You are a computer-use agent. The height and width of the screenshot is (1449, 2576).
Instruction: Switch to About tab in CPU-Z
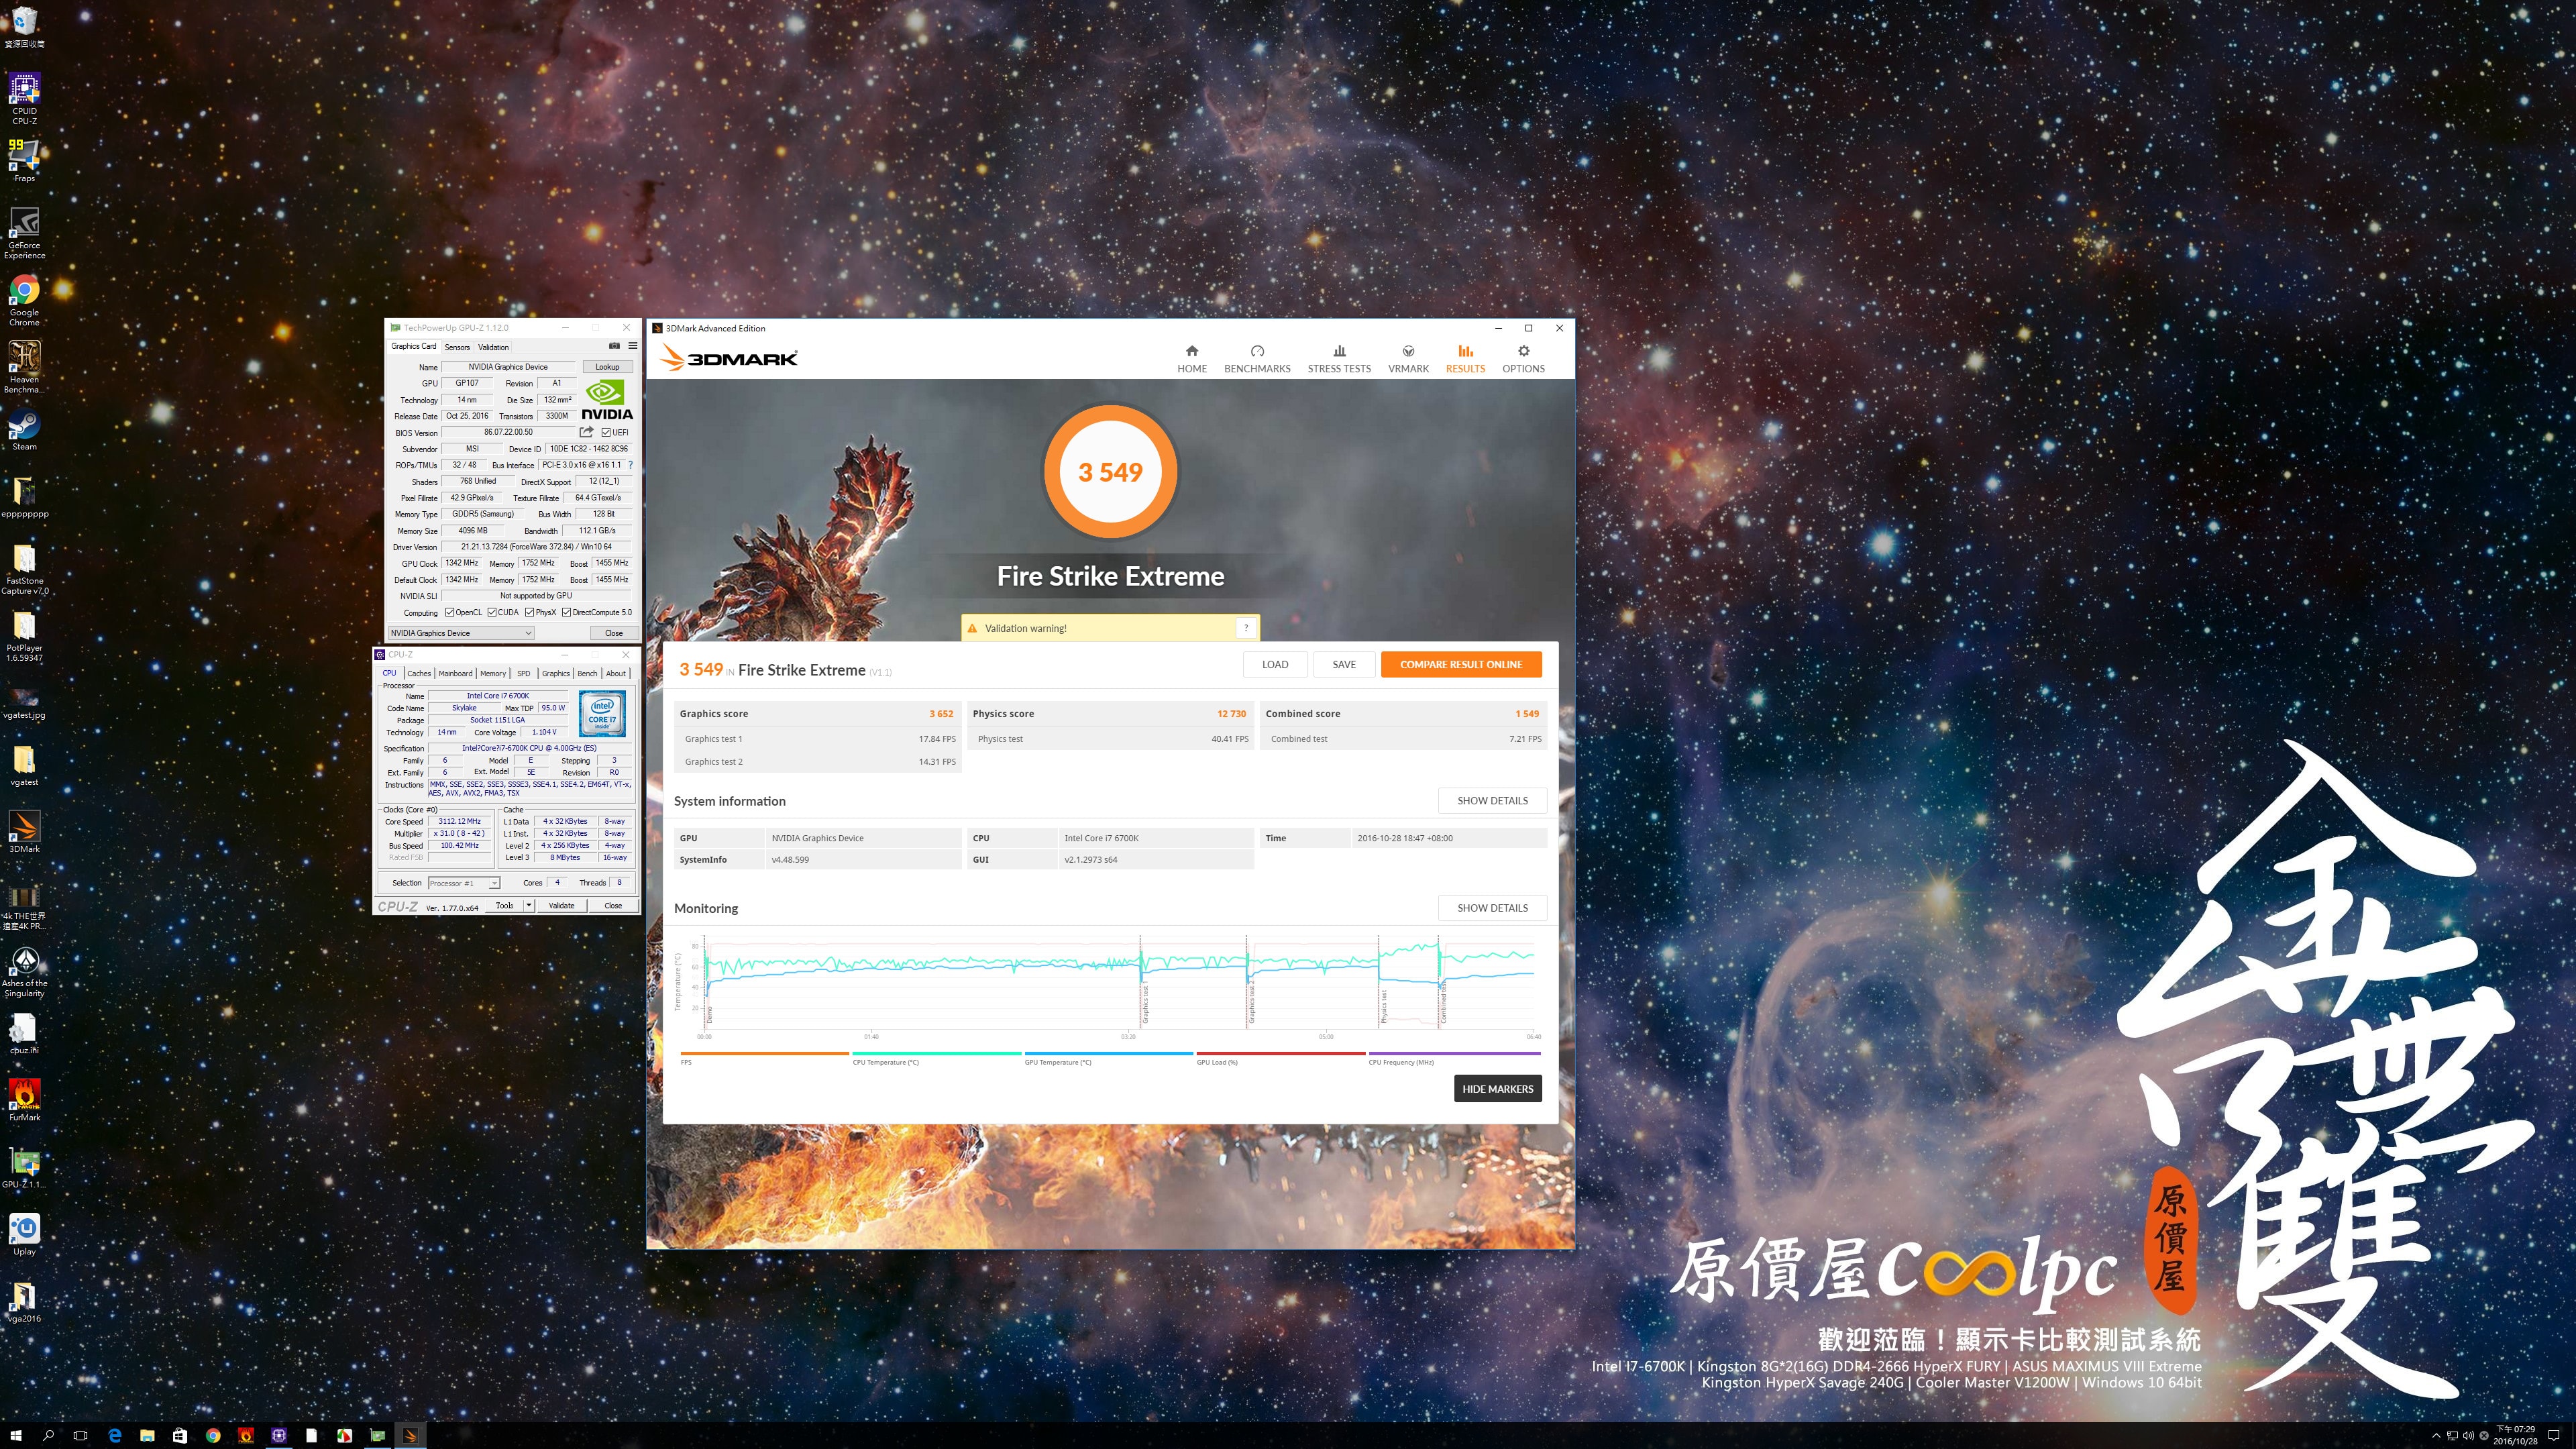616,673
